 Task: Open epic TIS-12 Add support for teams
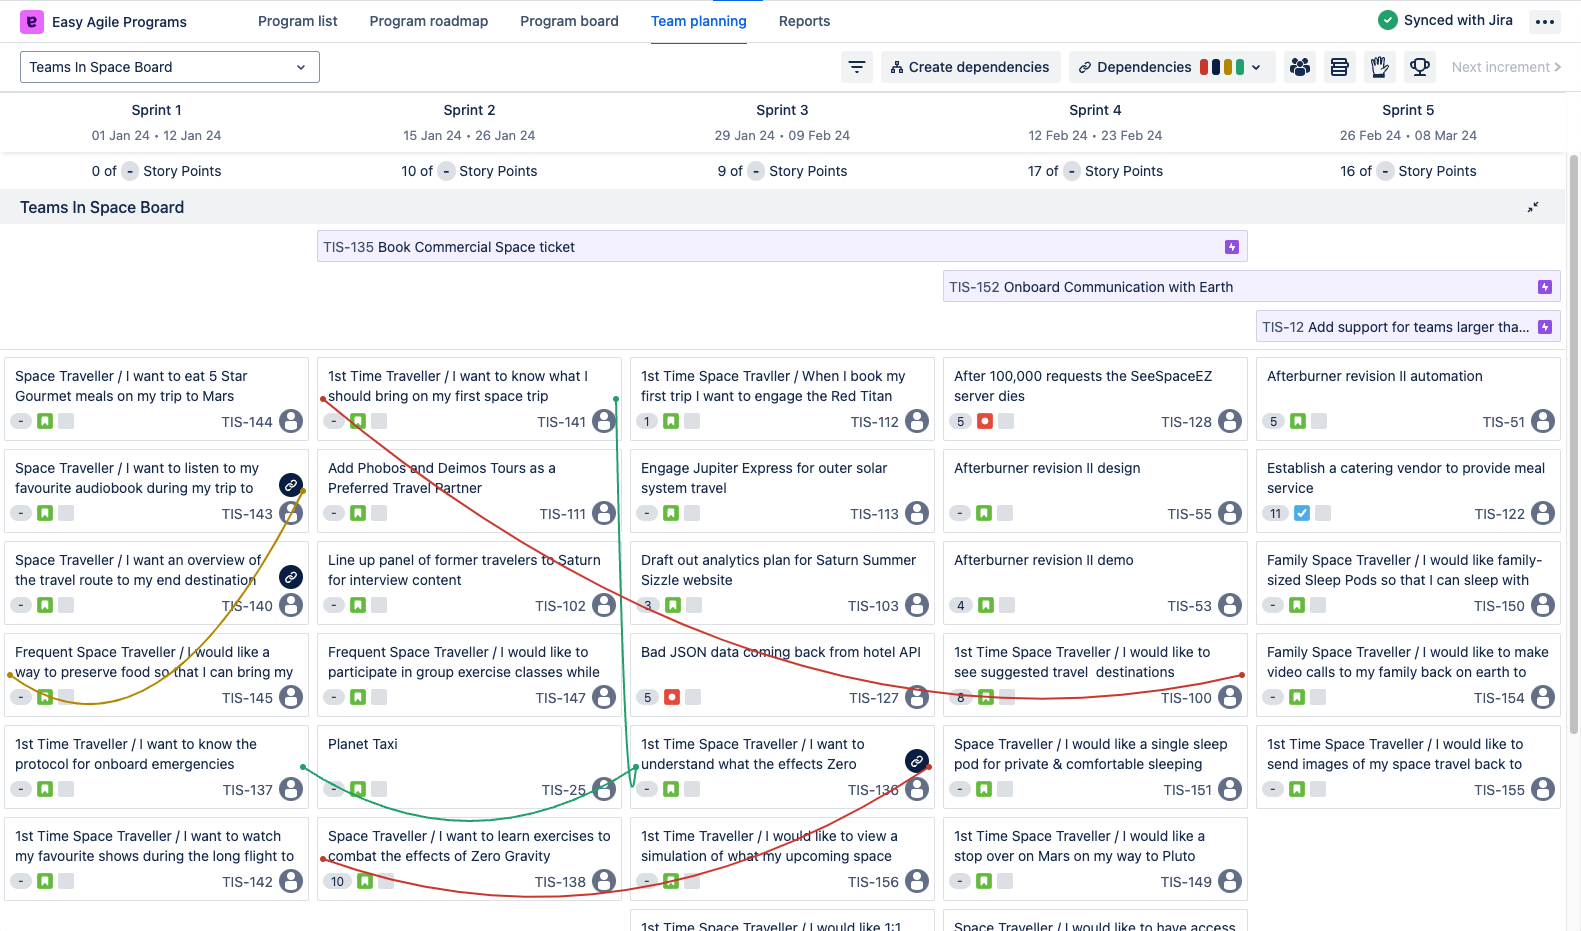(1408, 327)
